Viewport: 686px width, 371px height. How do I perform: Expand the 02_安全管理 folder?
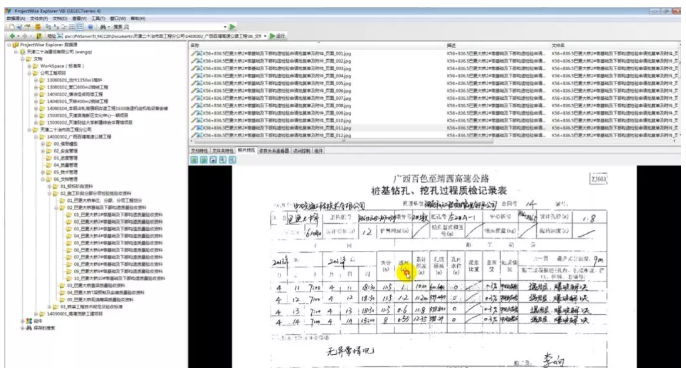coord(43,151)
